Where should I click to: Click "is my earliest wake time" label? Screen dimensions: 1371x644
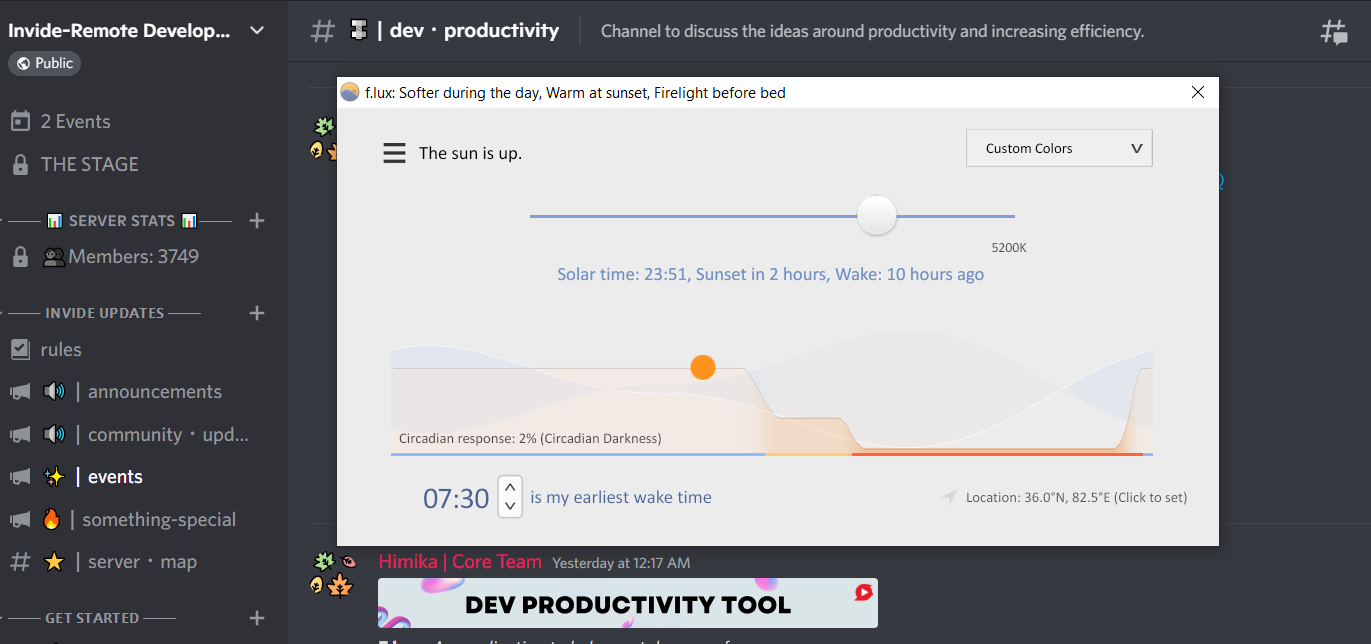pyautogui.click(x=621, y=497)
